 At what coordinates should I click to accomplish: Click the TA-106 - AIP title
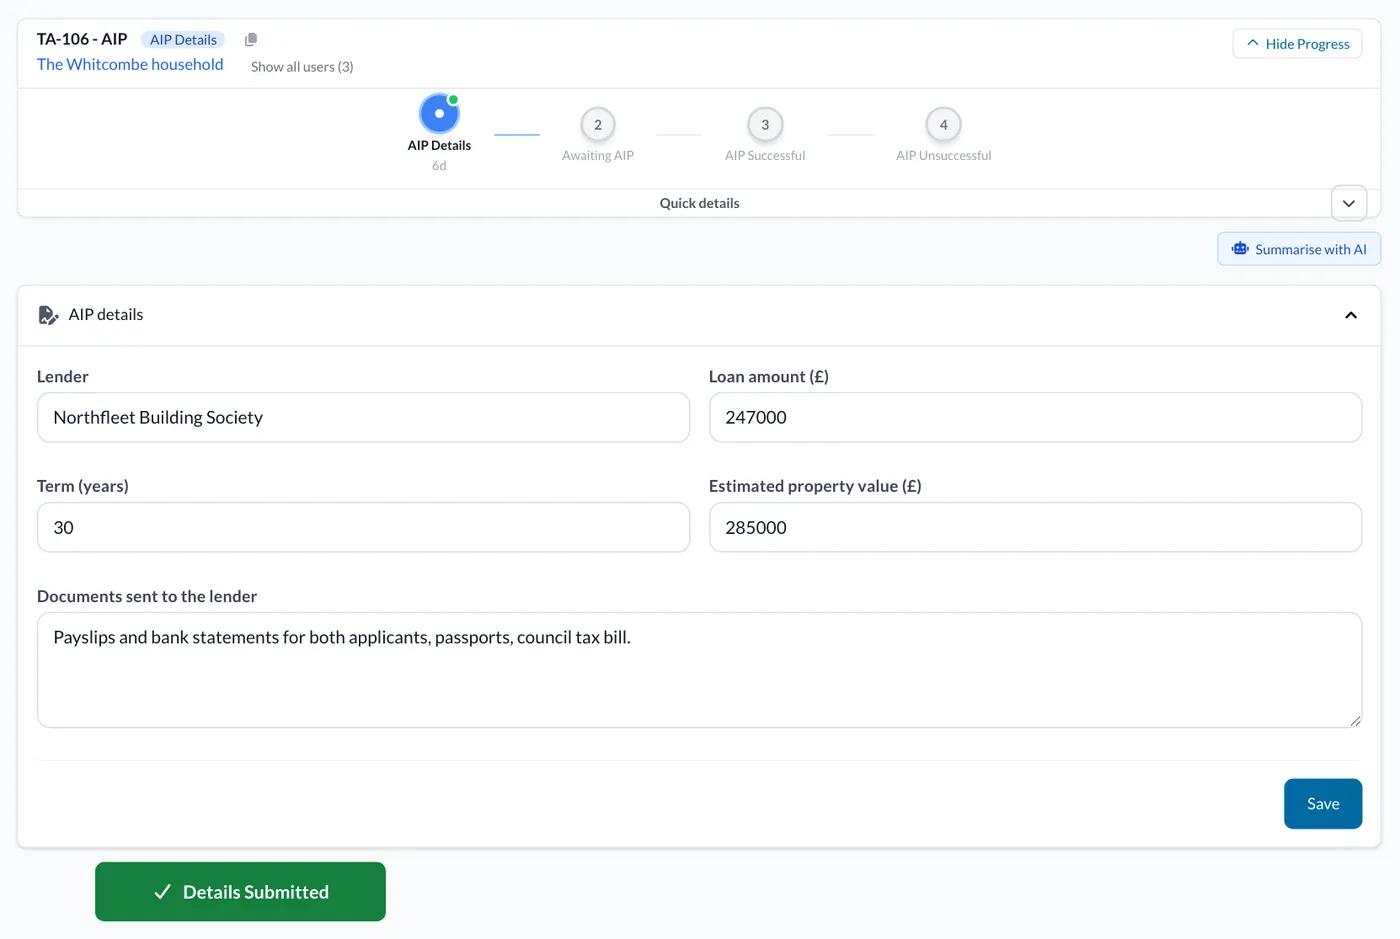click(x=82, y=39)
